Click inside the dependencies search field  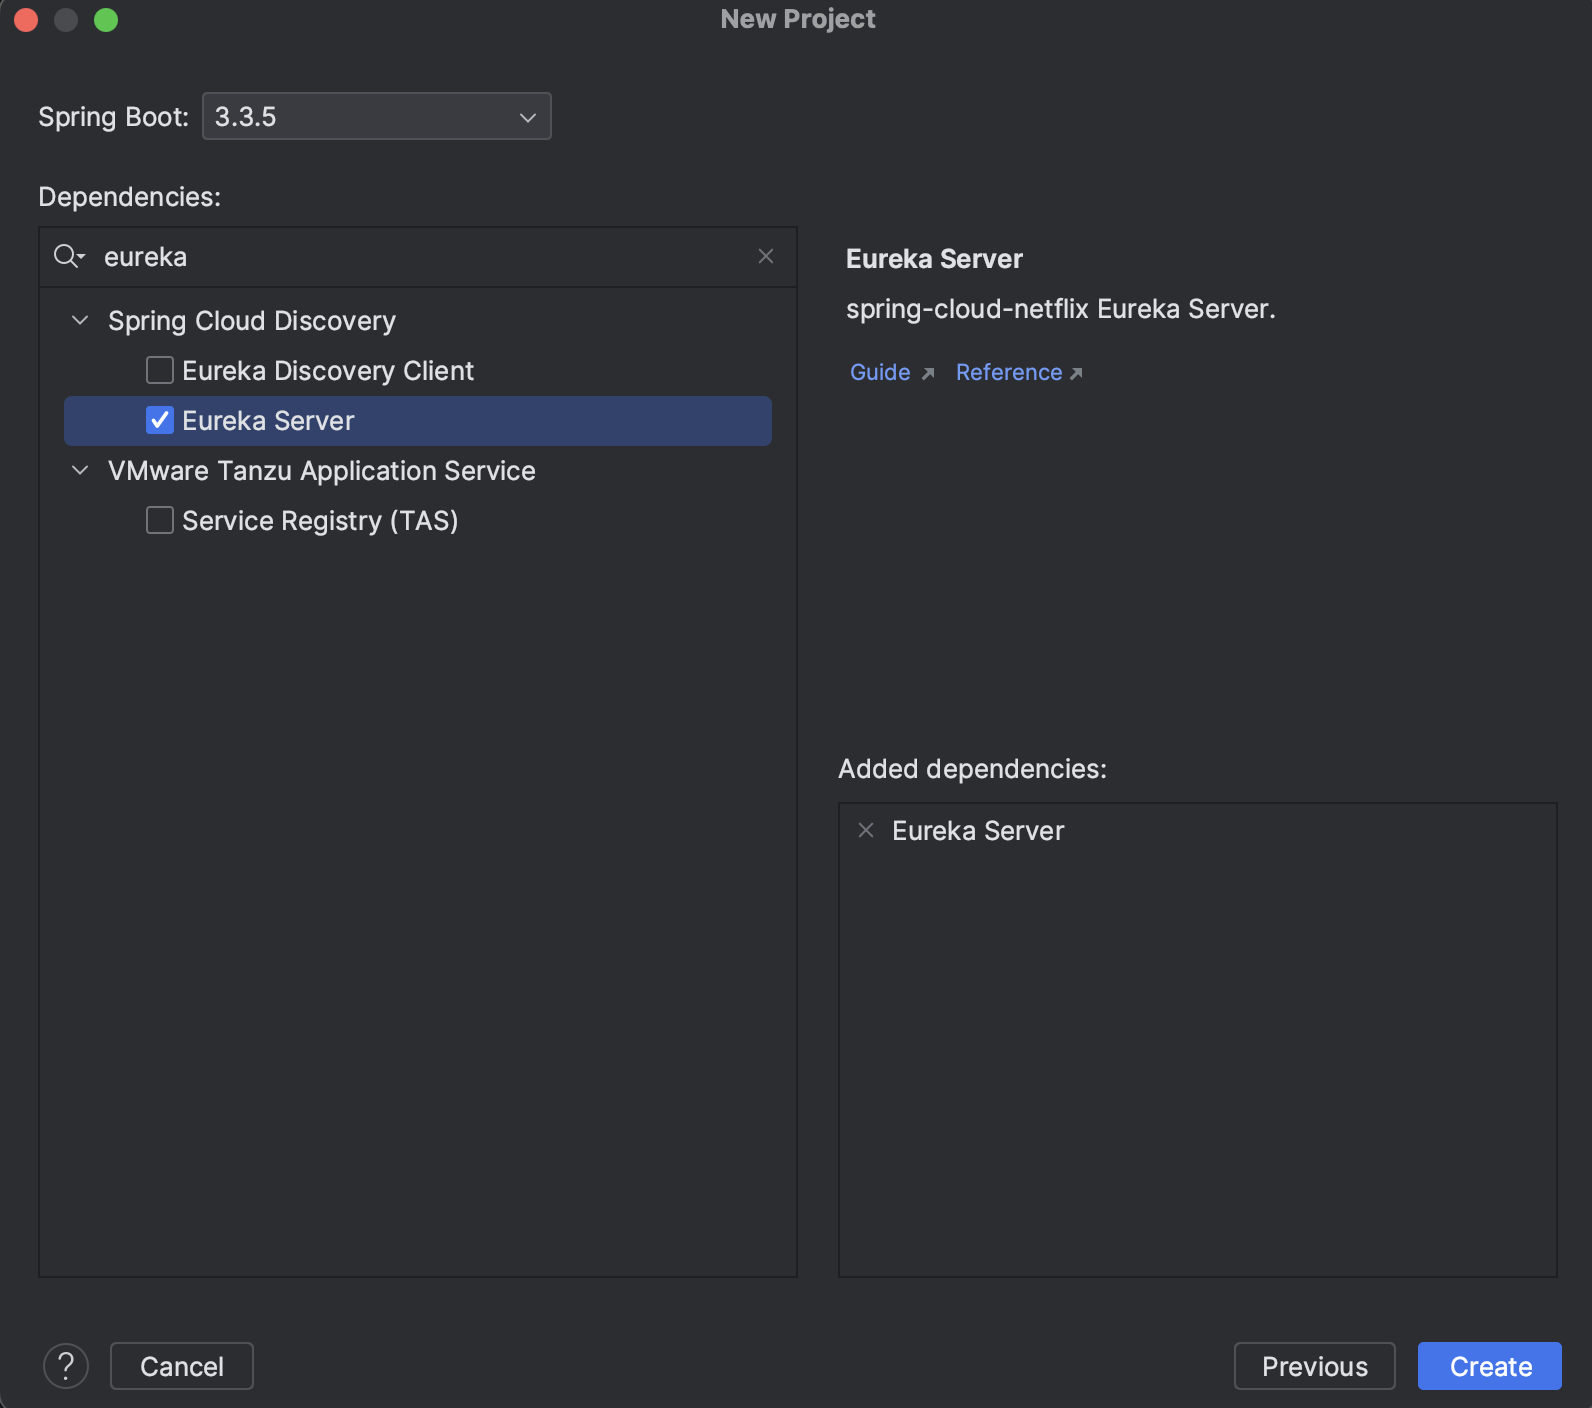point(420,257)
